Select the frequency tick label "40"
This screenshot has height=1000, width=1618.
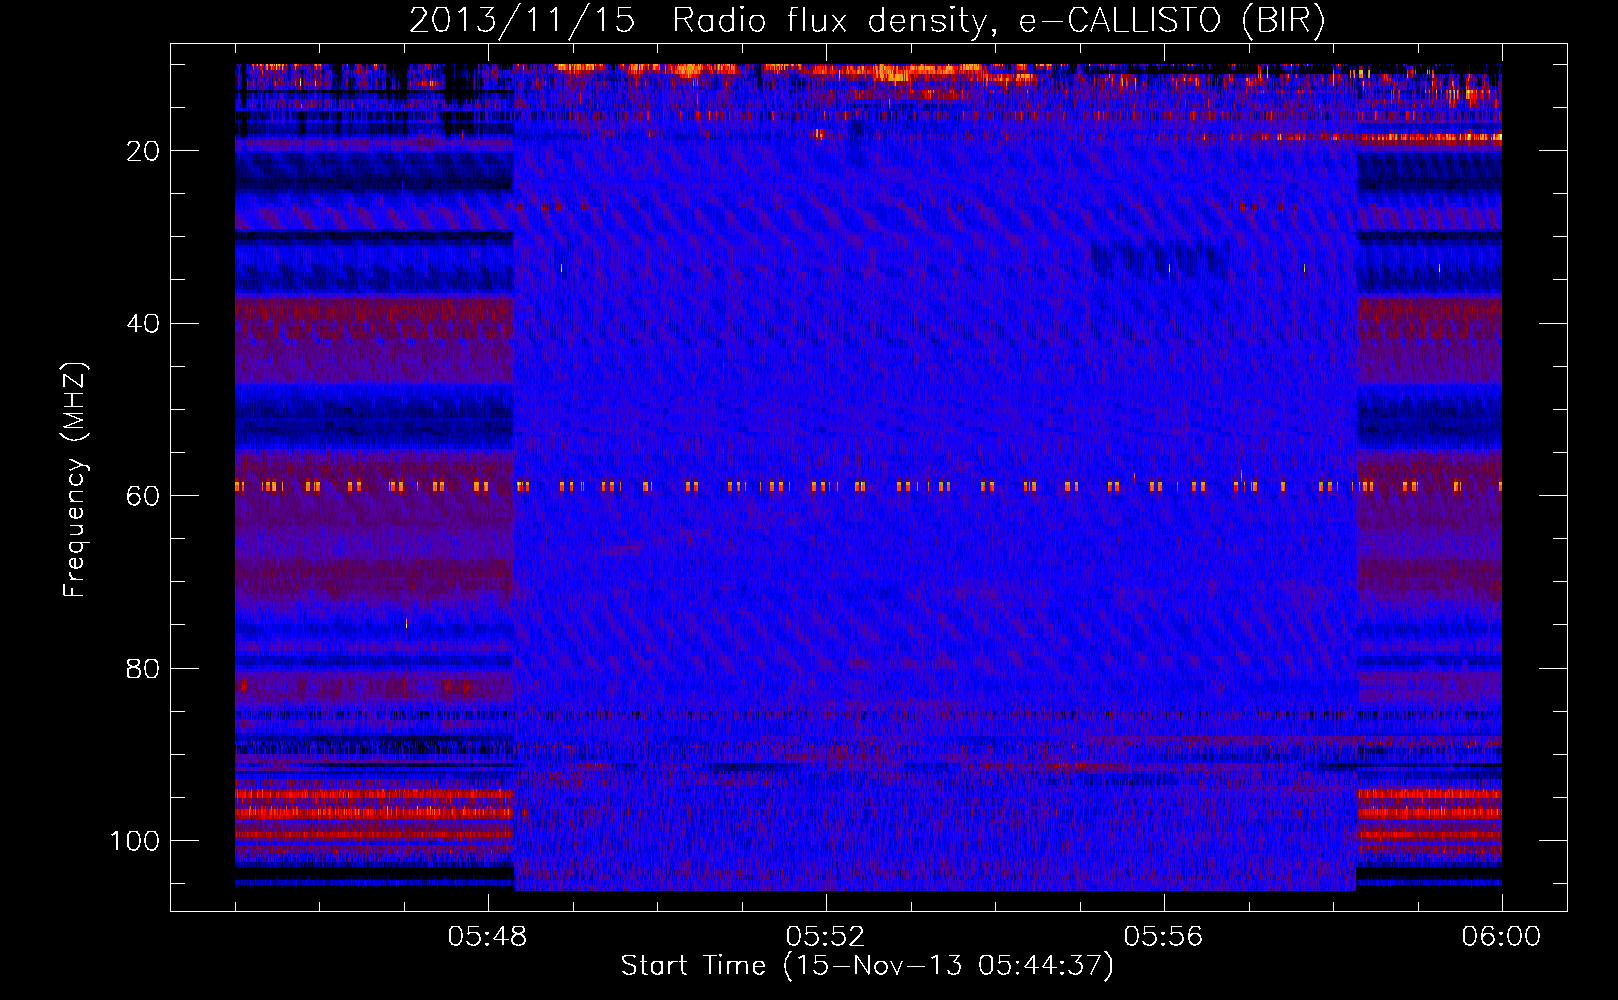[143, 324]
